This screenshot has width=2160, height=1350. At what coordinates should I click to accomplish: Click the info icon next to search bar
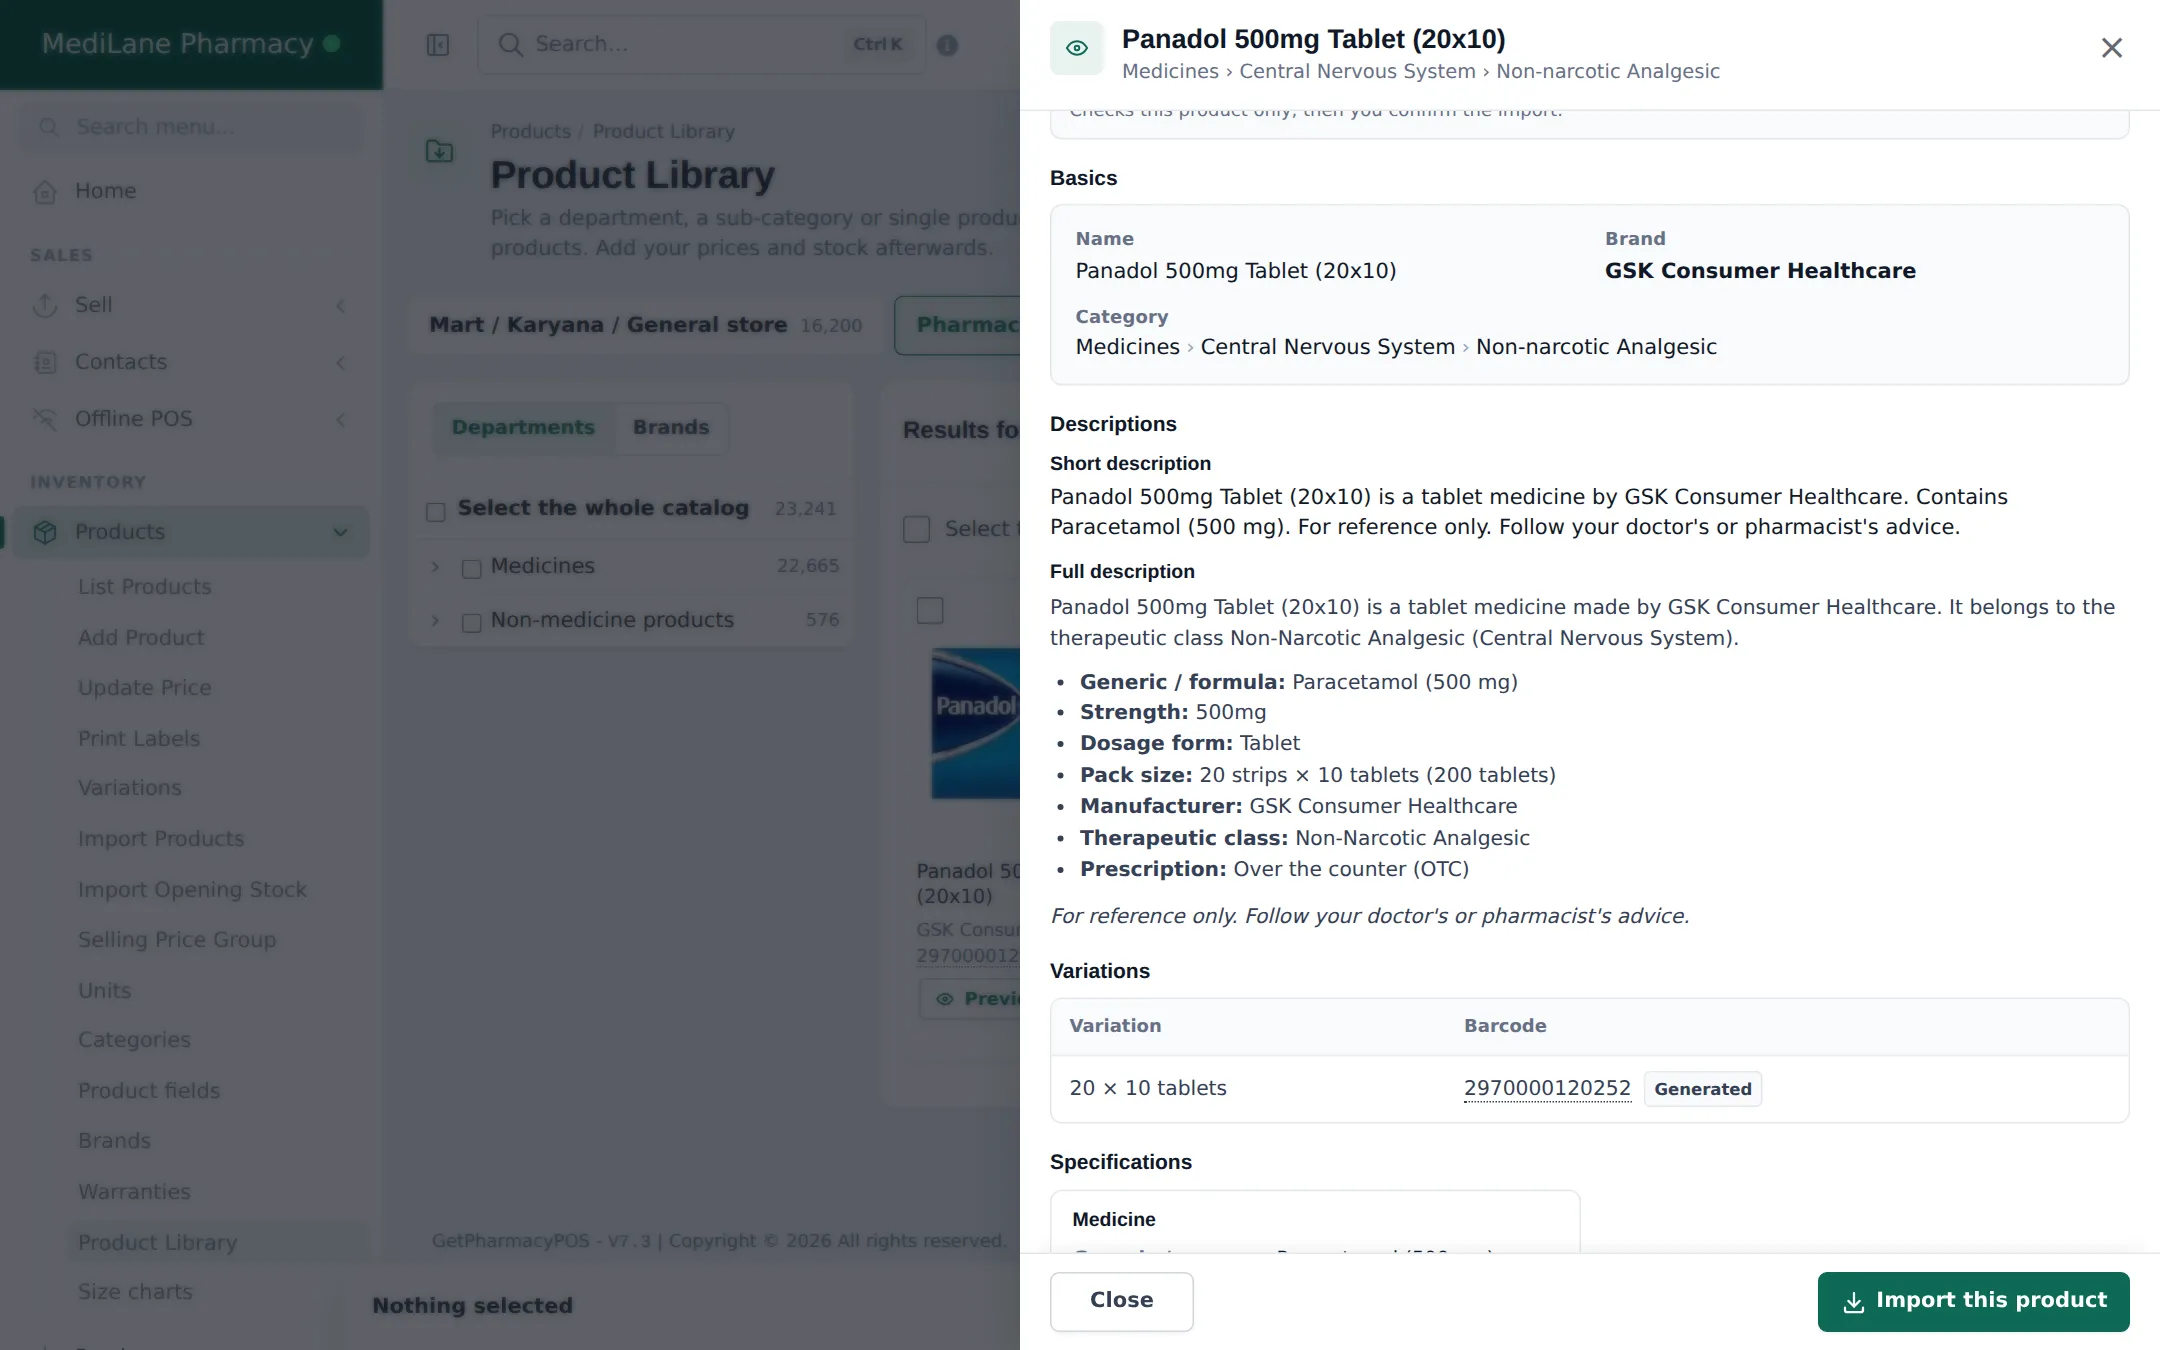point(947,45)
